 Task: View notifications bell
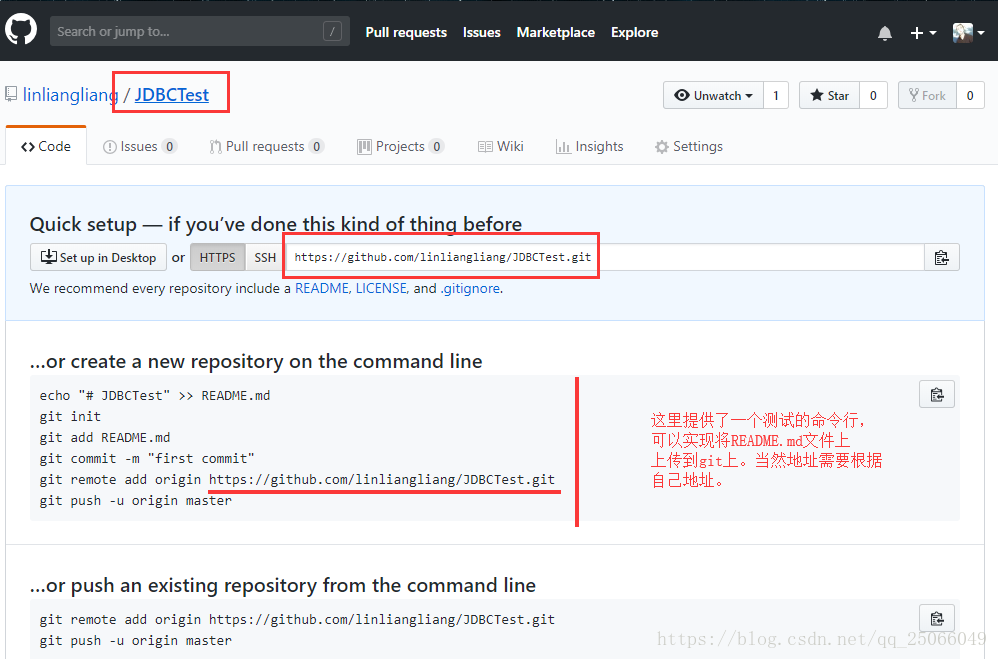coord(885,33)
